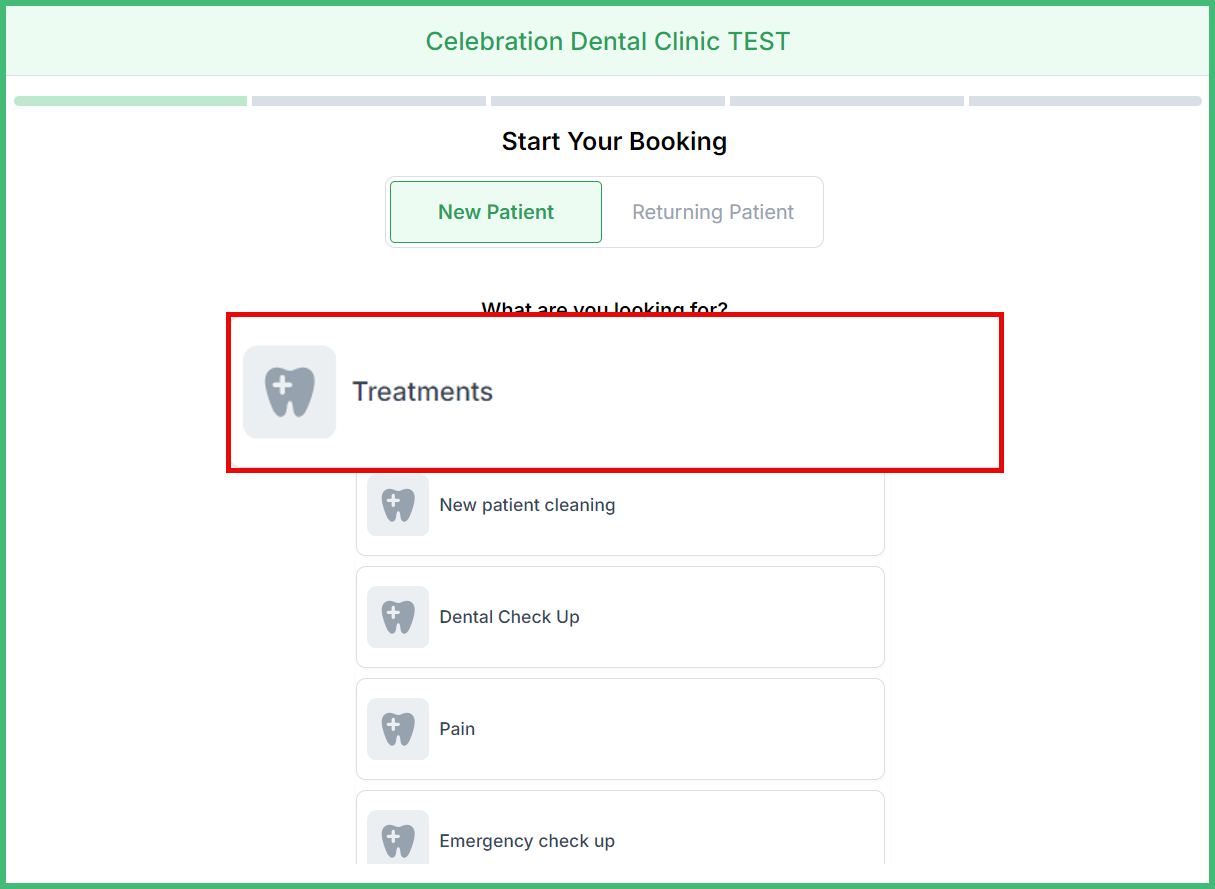Click the Celebration Dental Clinic TEST header
1215x889 pixels.
(607, 41)
